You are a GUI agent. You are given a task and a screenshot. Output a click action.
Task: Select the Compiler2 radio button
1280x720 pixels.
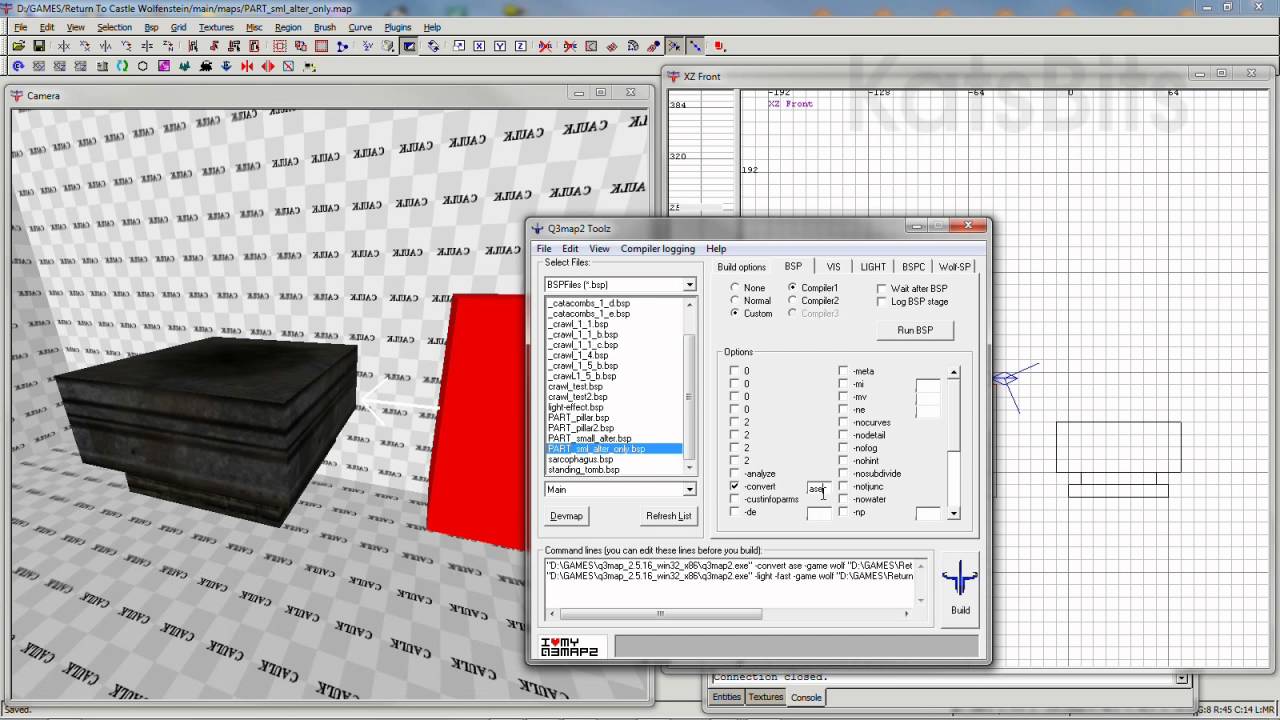[793, 300]
